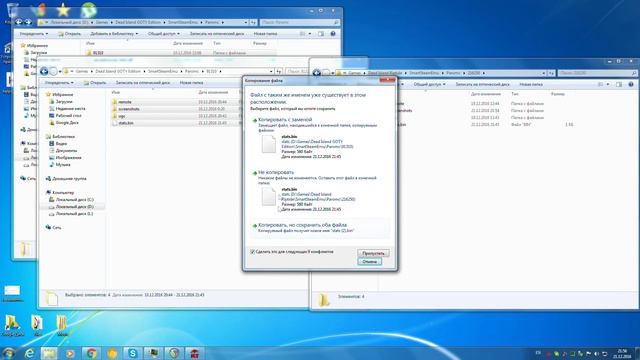Open Skype from taskbar
The image size is (640, 360).
point(132,353)
